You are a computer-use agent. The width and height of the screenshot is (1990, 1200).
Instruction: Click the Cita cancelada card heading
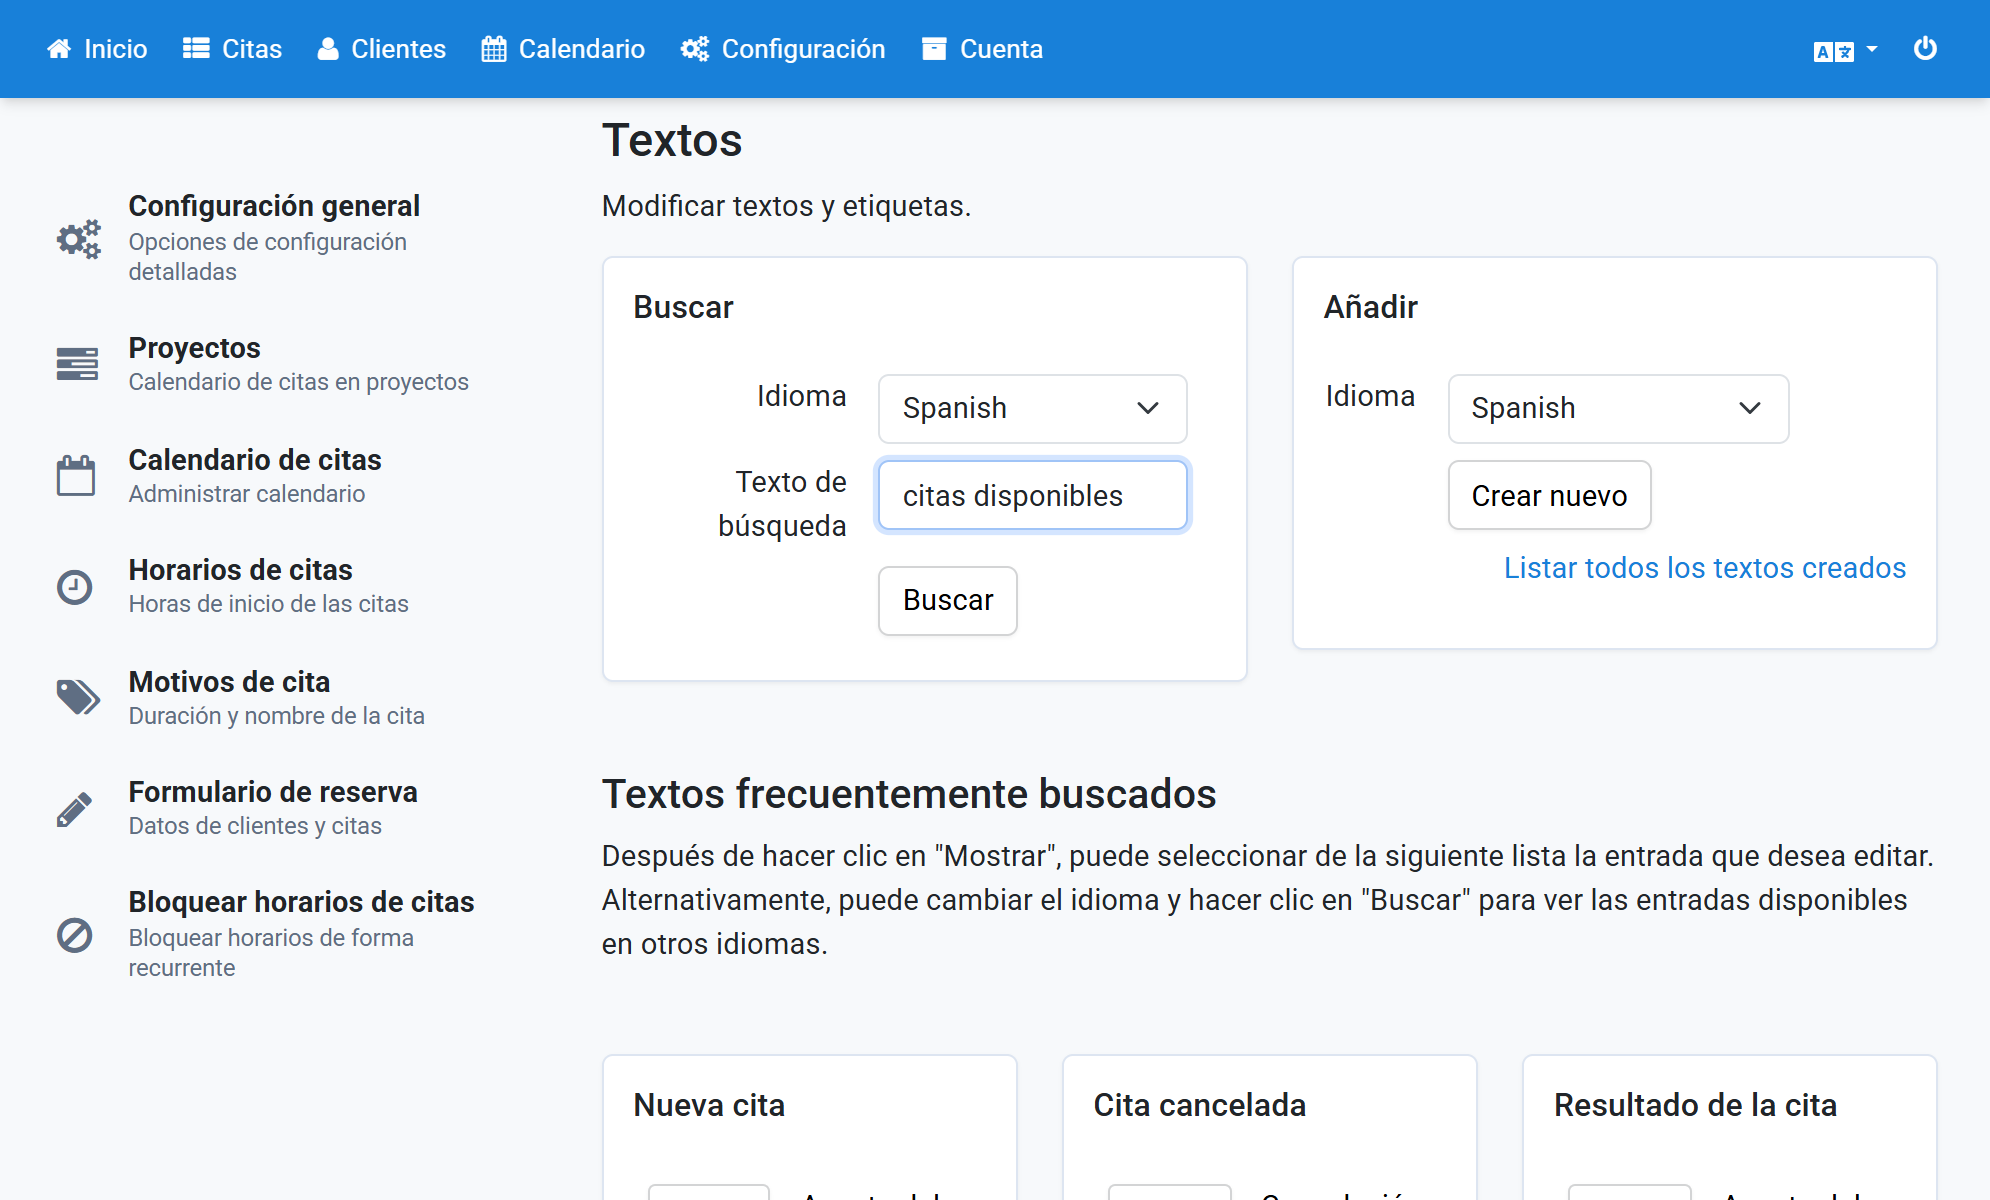[1199, 1105]
